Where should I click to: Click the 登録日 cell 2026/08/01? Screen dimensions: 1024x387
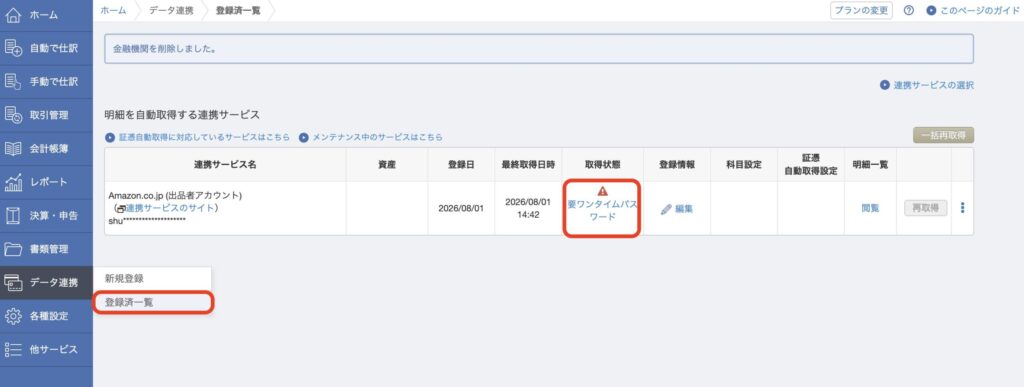coord(461,209)
